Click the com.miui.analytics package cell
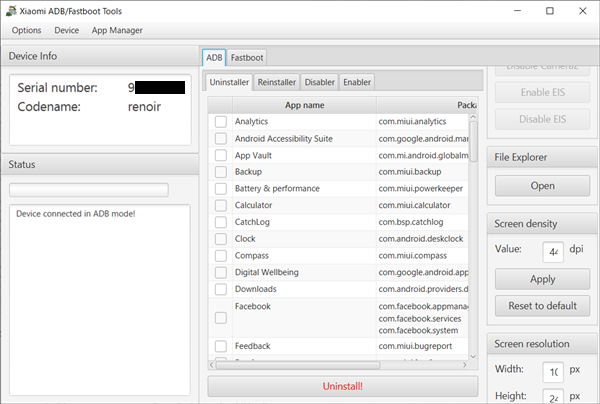The height and width of the screenshot is (404, 600). tap(423, 122)
